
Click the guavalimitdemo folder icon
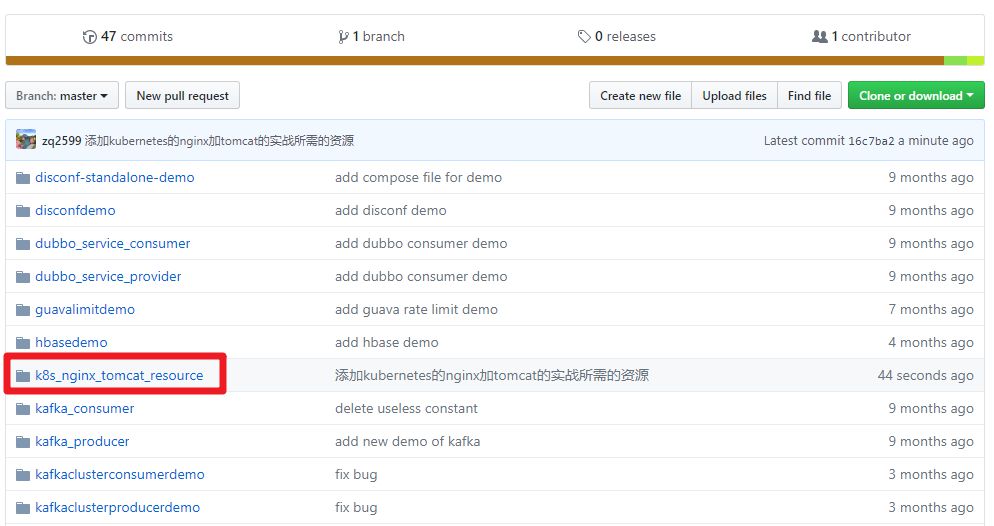[x=23, y=310]
